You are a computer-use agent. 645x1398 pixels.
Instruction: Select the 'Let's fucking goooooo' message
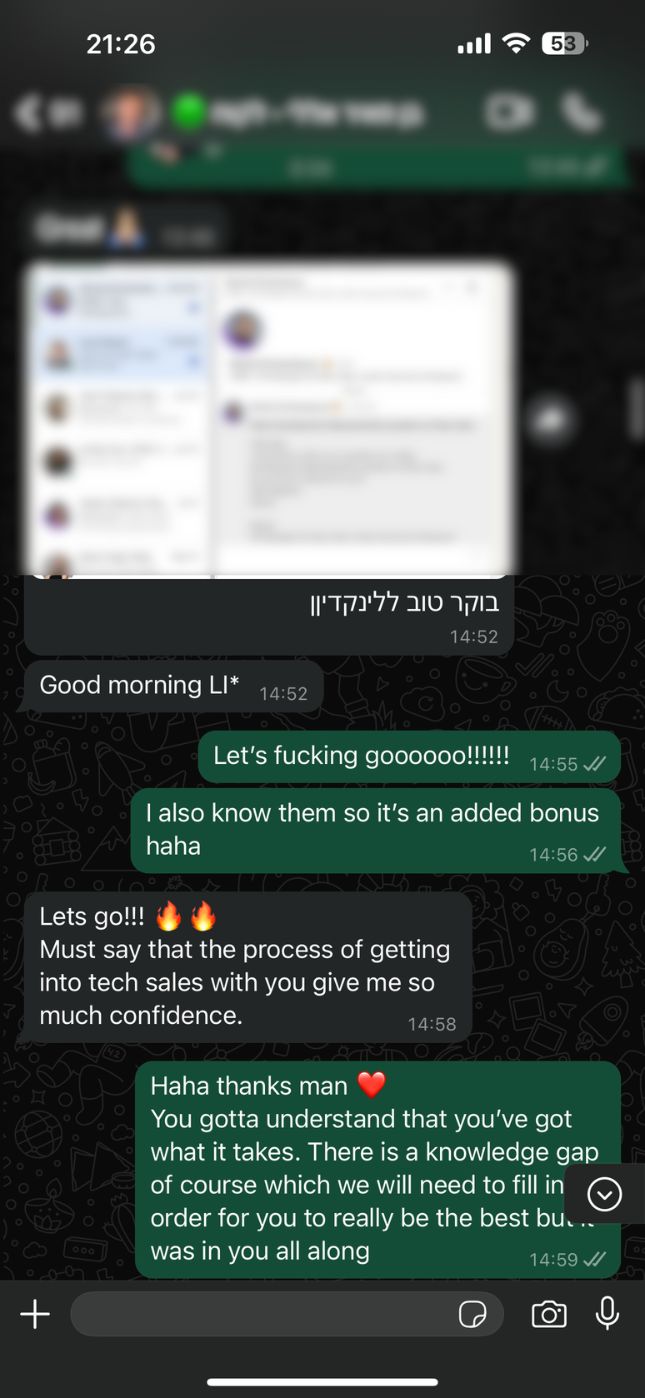(409, 757)
